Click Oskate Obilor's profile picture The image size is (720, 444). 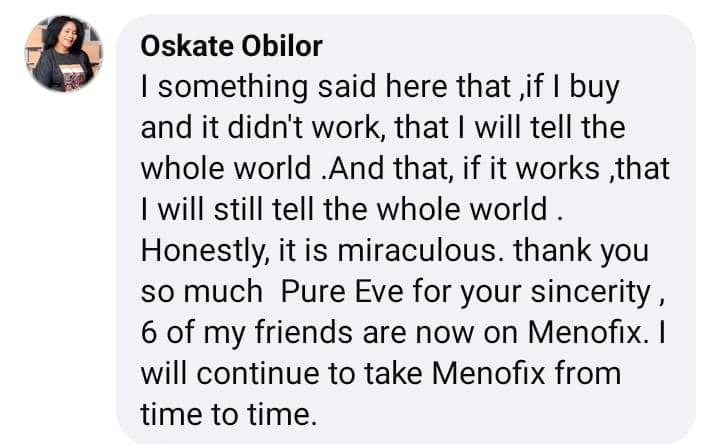coord(63,54)
